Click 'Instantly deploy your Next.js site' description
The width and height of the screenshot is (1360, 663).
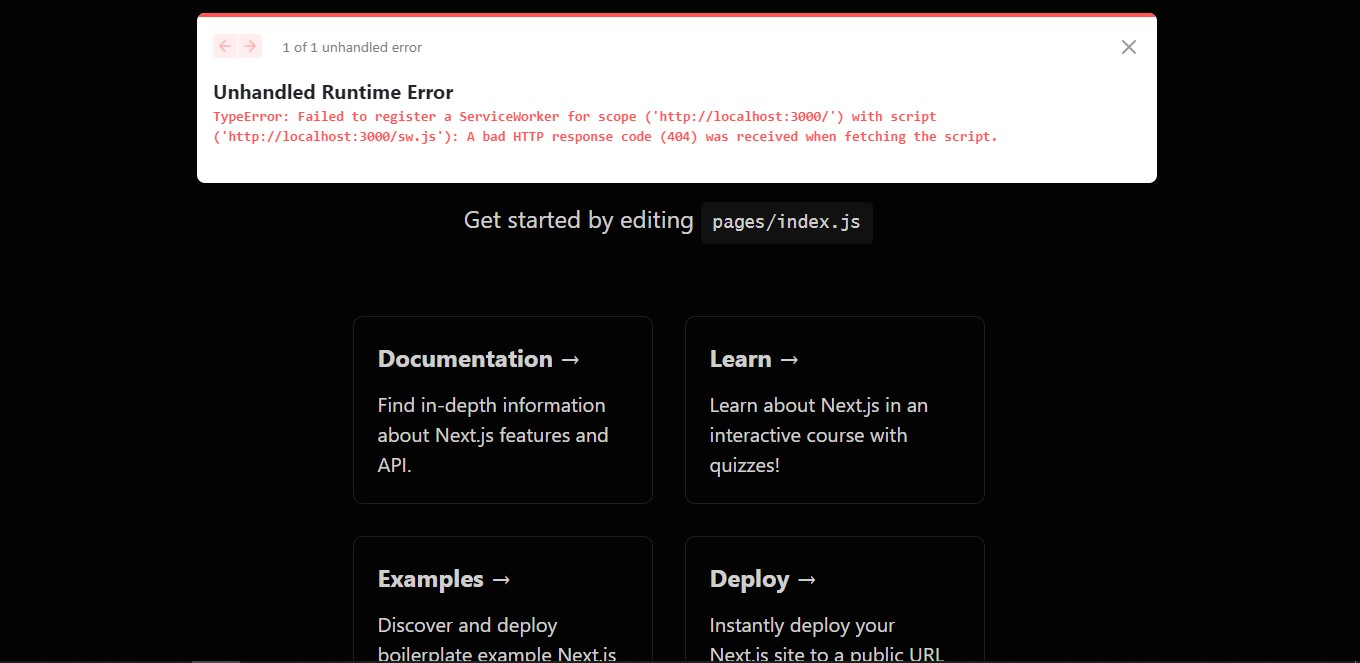pos(827,640)
